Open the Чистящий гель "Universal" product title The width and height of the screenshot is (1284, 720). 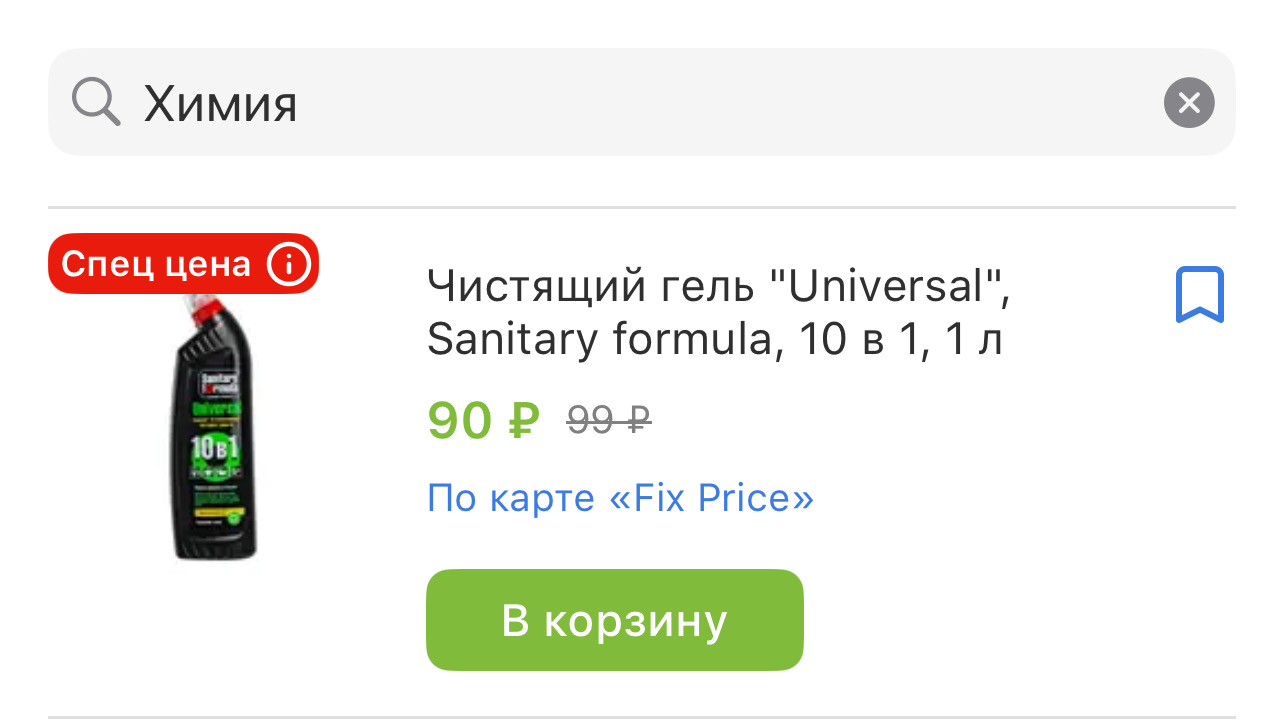(x=718, y=289)
